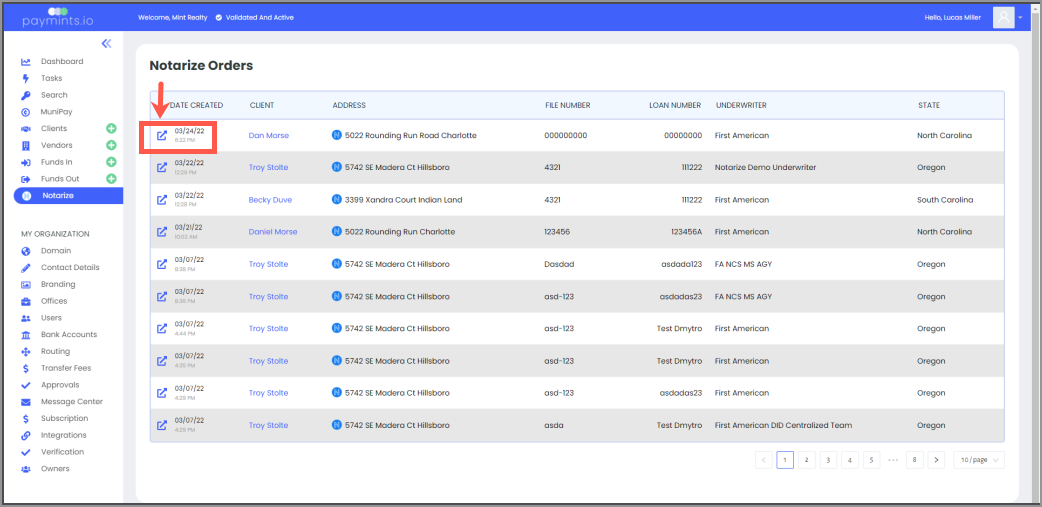Open the 10 / page size dropdown

pyautogui.click(x=978, y=460)
